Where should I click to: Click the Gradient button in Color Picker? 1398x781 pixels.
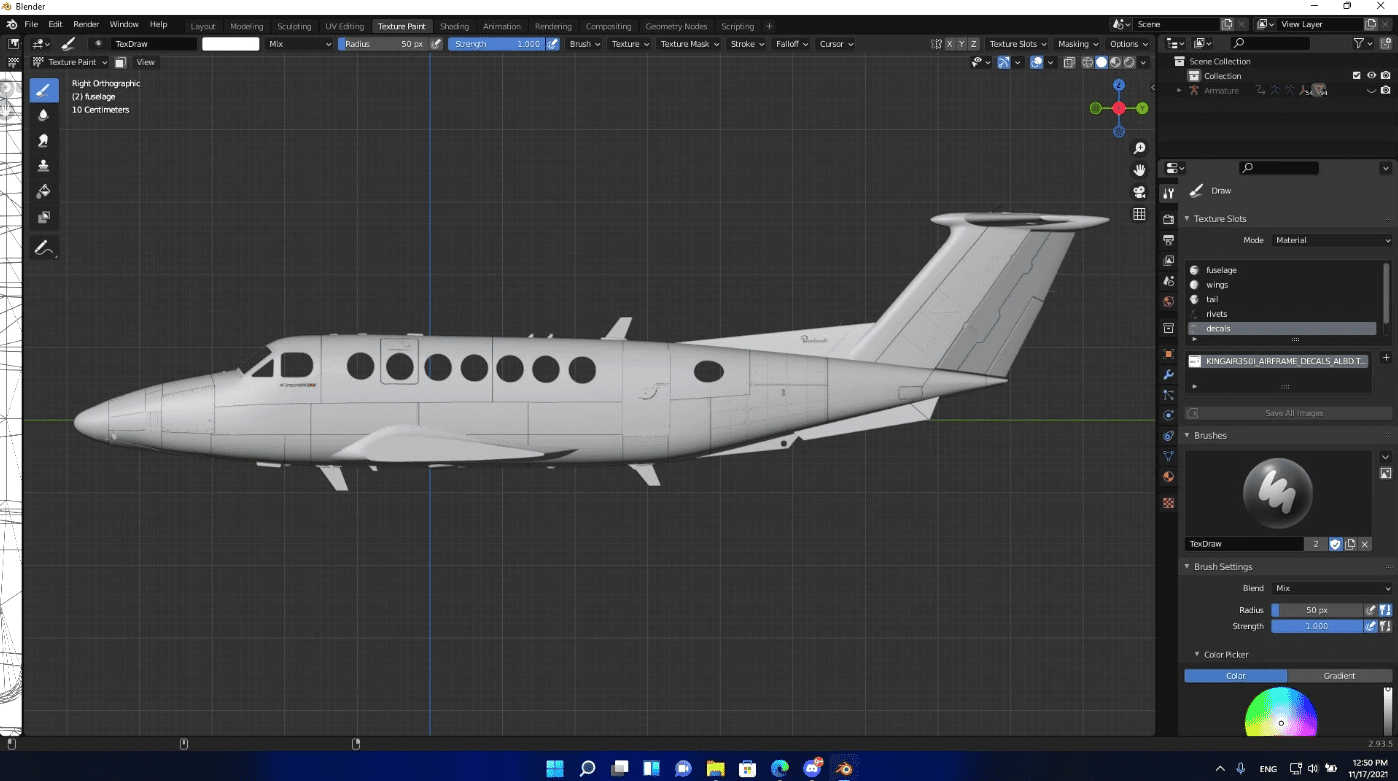pyautogui.click(x=1338, y=676)
